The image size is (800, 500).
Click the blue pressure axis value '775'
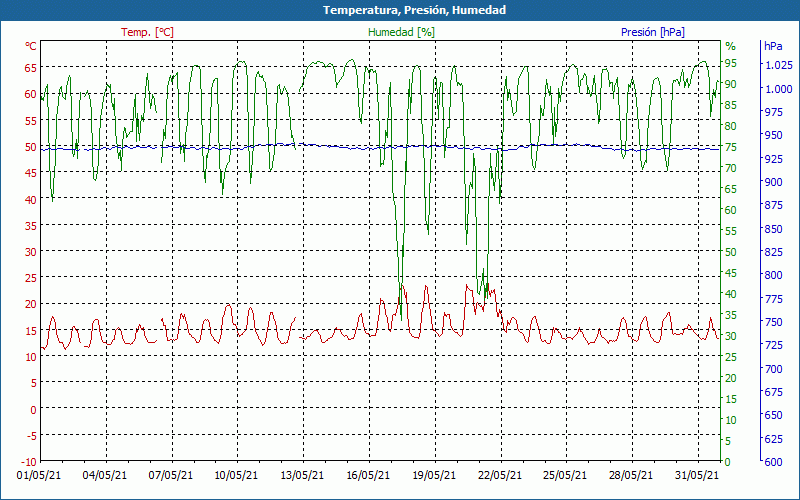[x=772, y=298]
